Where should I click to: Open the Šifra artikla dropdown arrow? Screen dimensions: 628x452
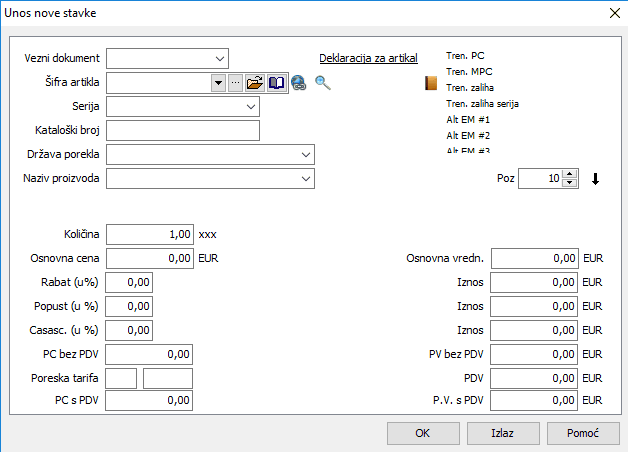pos(218,83)
